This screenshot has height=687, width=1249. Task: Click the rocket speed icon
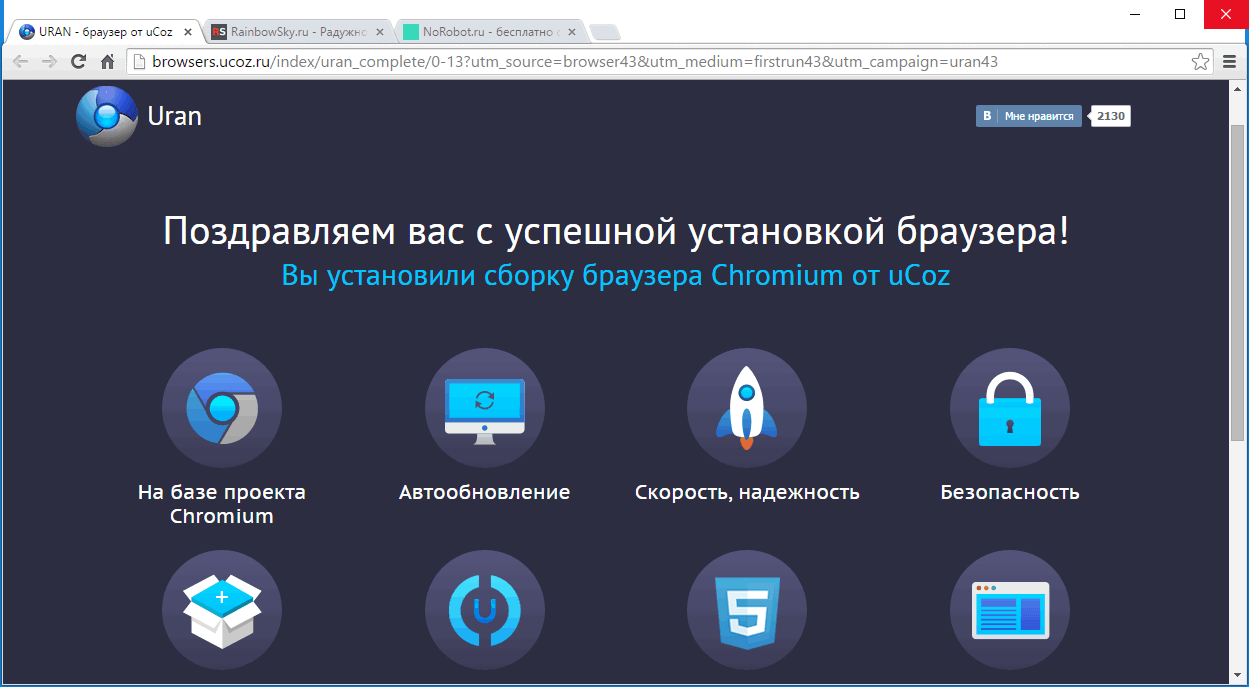747,408
